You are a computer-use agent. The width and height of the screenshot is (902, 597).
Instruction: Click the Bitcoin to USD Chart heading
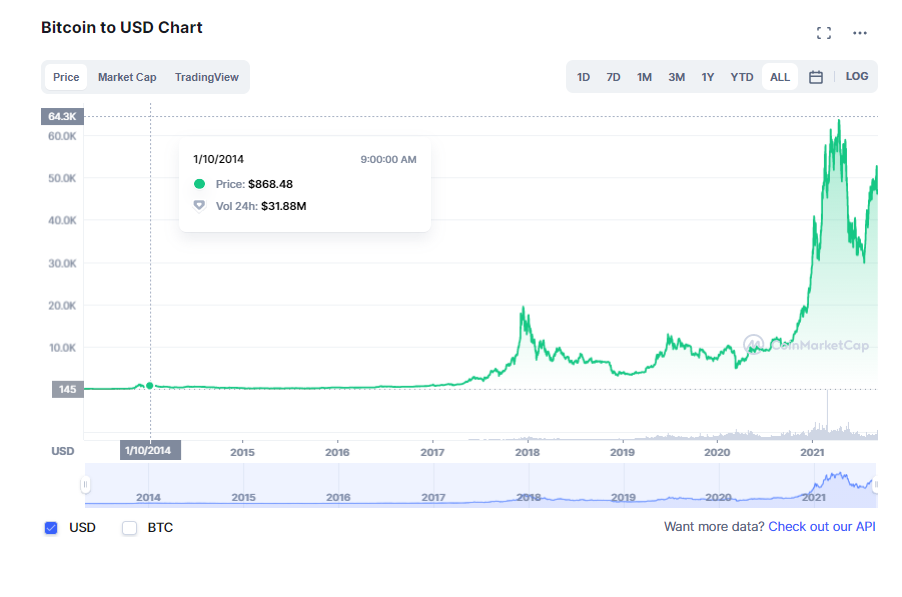tap(121, 28)
